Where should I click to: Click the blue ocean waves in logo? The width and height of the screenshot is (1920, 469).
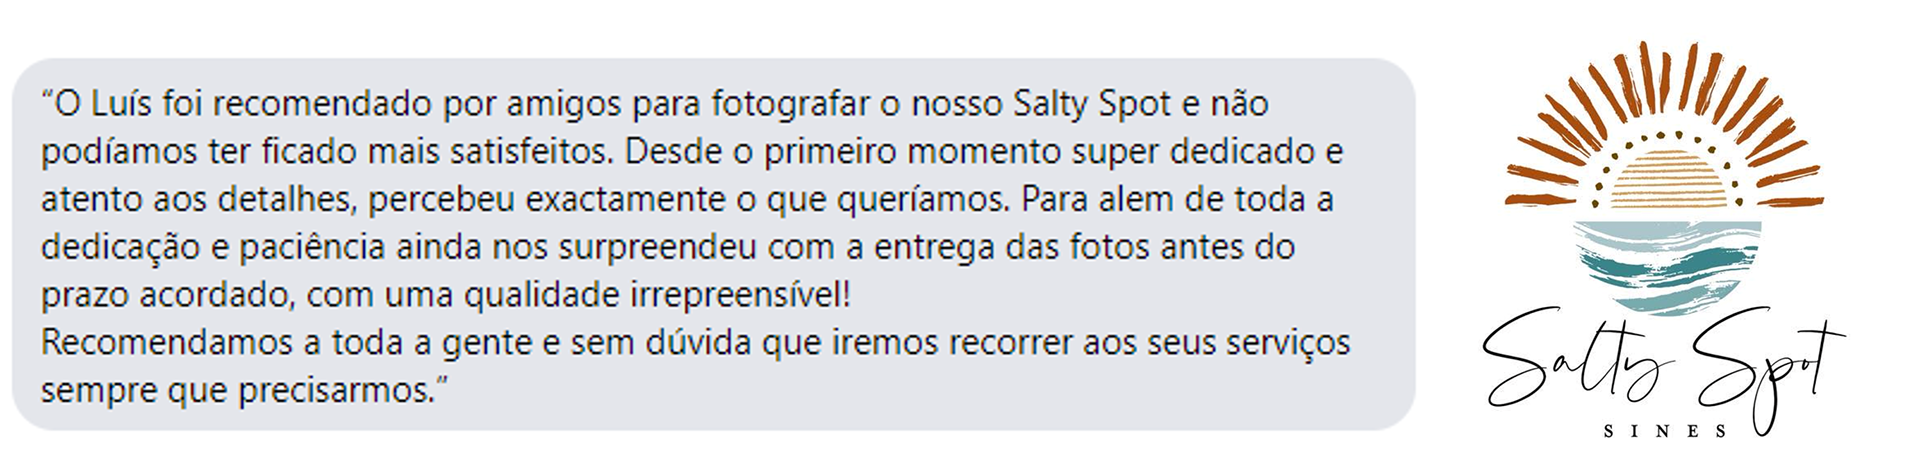pyautogui.click(x=1667, y=267)
